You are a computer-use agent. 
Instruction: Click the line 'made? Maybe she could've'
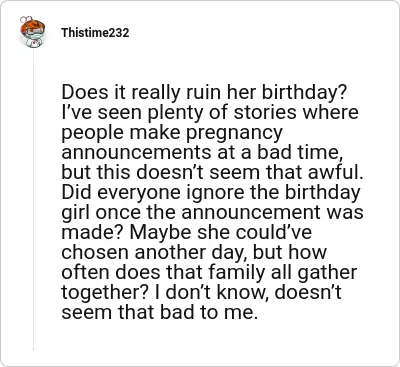click(187, 233)
